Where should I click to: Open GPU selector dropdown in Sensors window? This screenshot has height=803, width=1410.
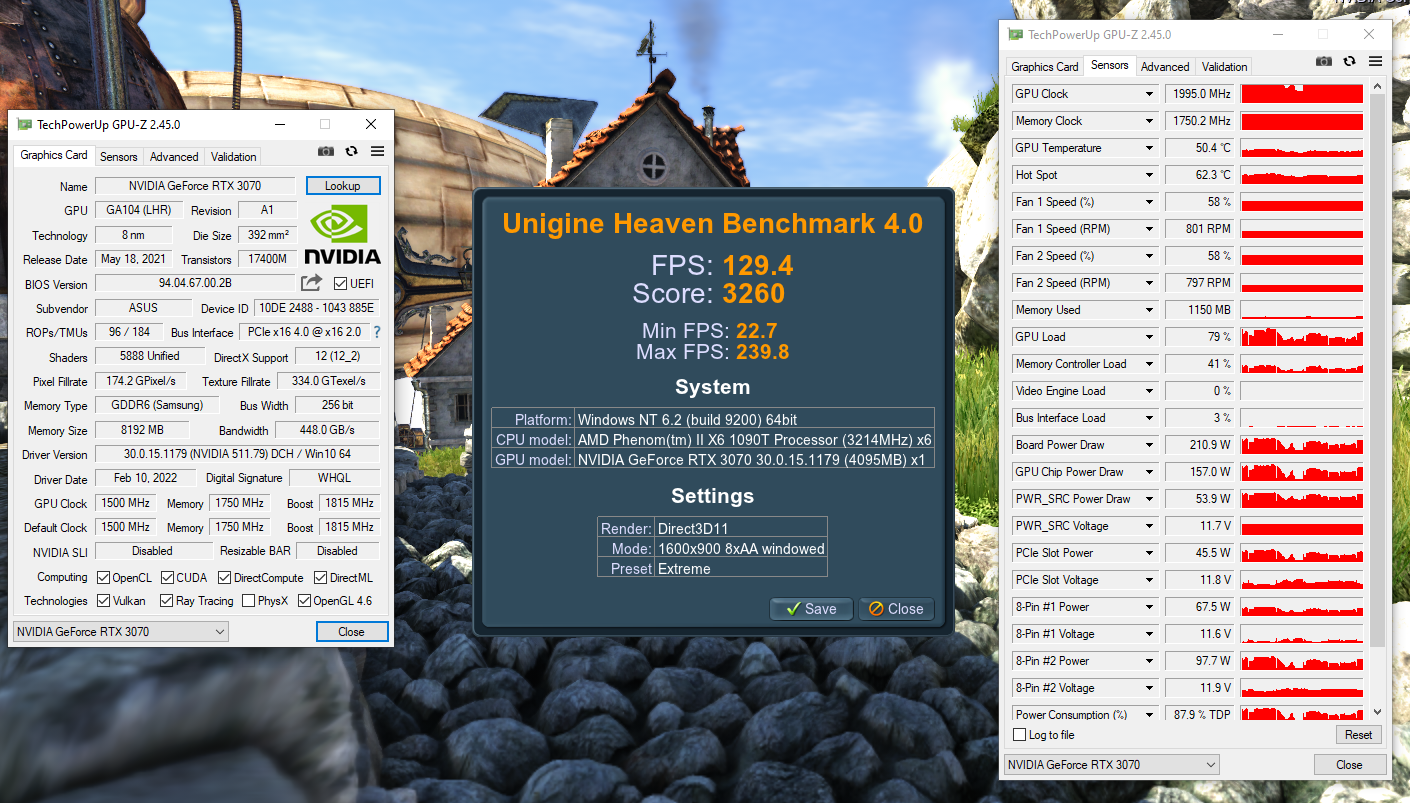click(1111, 765)
